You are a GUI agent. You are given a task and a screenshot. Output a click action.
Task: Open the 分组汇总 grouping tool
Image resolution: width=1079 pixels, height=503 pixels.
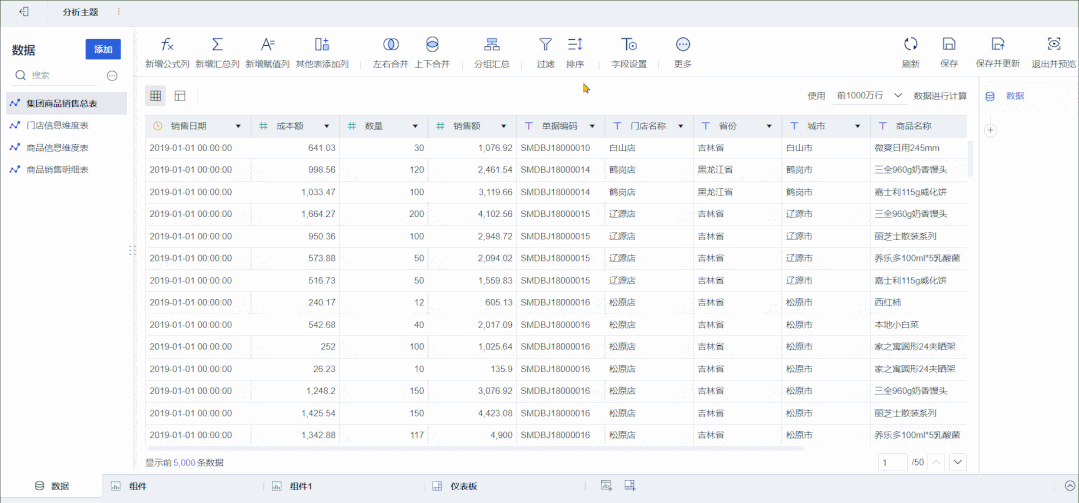coord(491,45)
